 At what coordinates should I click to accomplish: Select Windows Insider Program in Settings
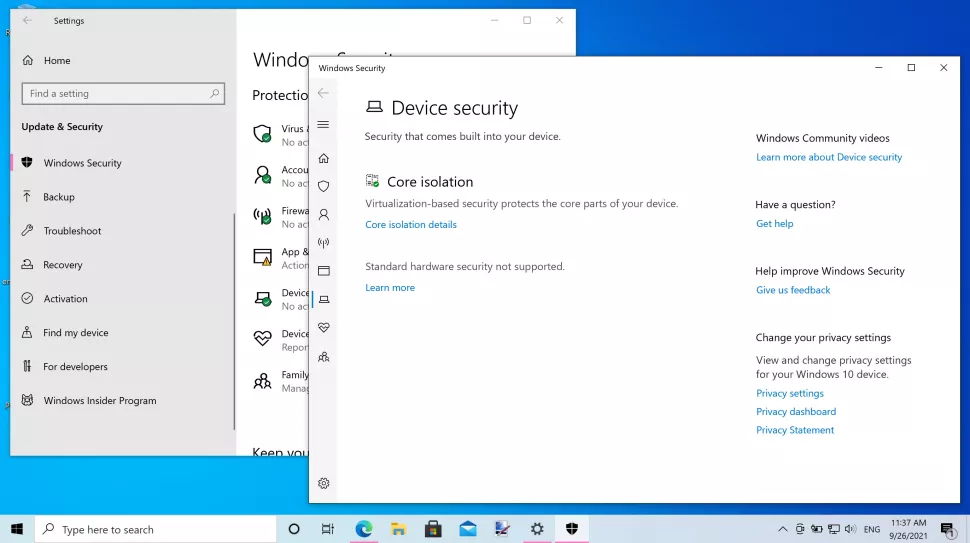122,401
